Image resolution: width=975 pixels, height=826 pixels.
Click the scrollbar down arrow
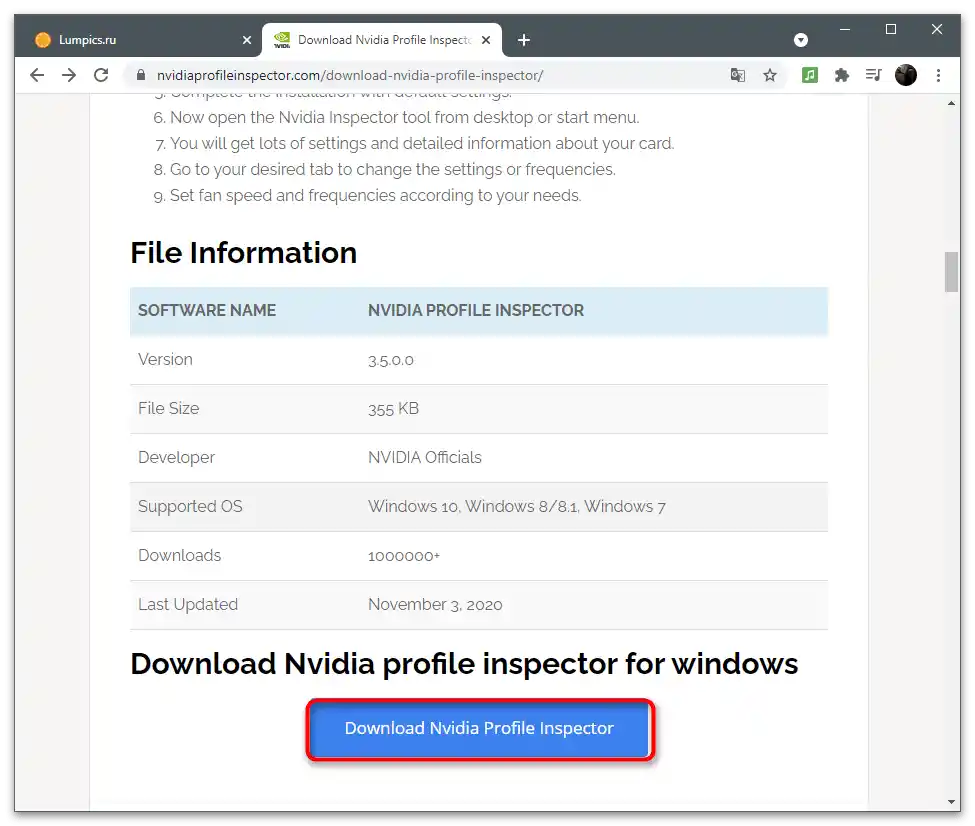click(x=951, y=802)
